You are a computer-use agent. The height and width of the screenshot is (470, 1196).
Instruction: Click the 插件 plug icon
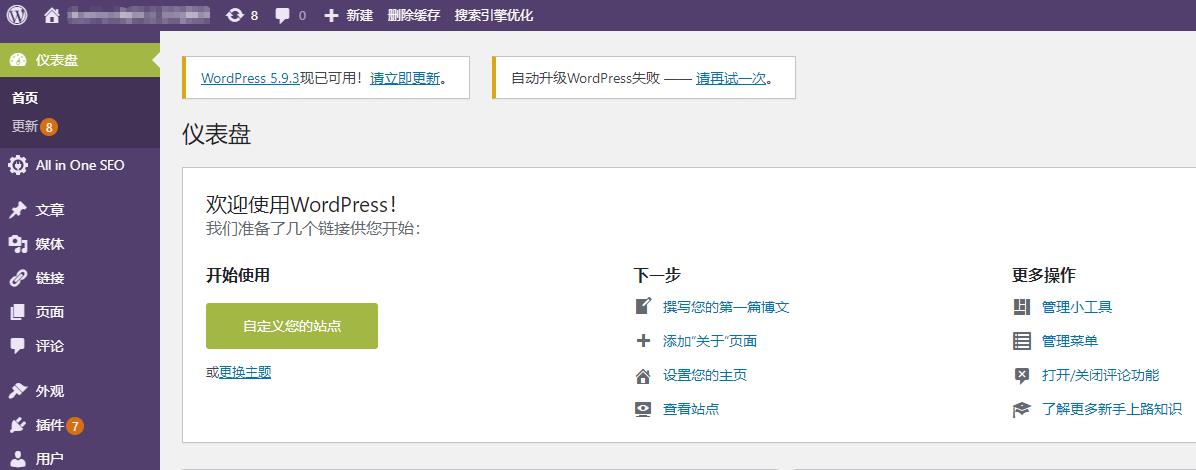click(18, 425)
